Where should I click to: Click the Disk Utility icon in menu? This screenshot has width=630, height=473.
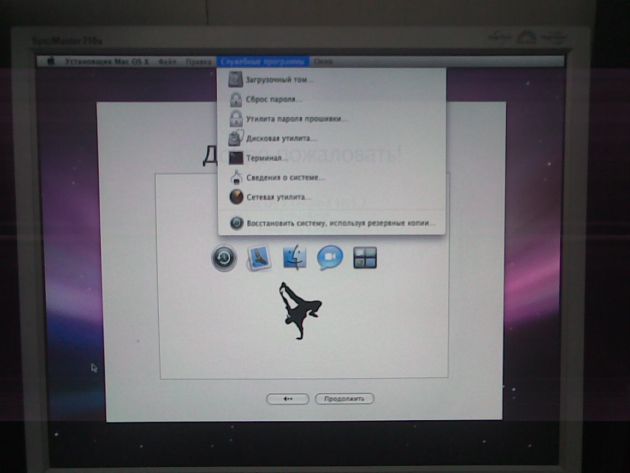[x=236, y=138]
